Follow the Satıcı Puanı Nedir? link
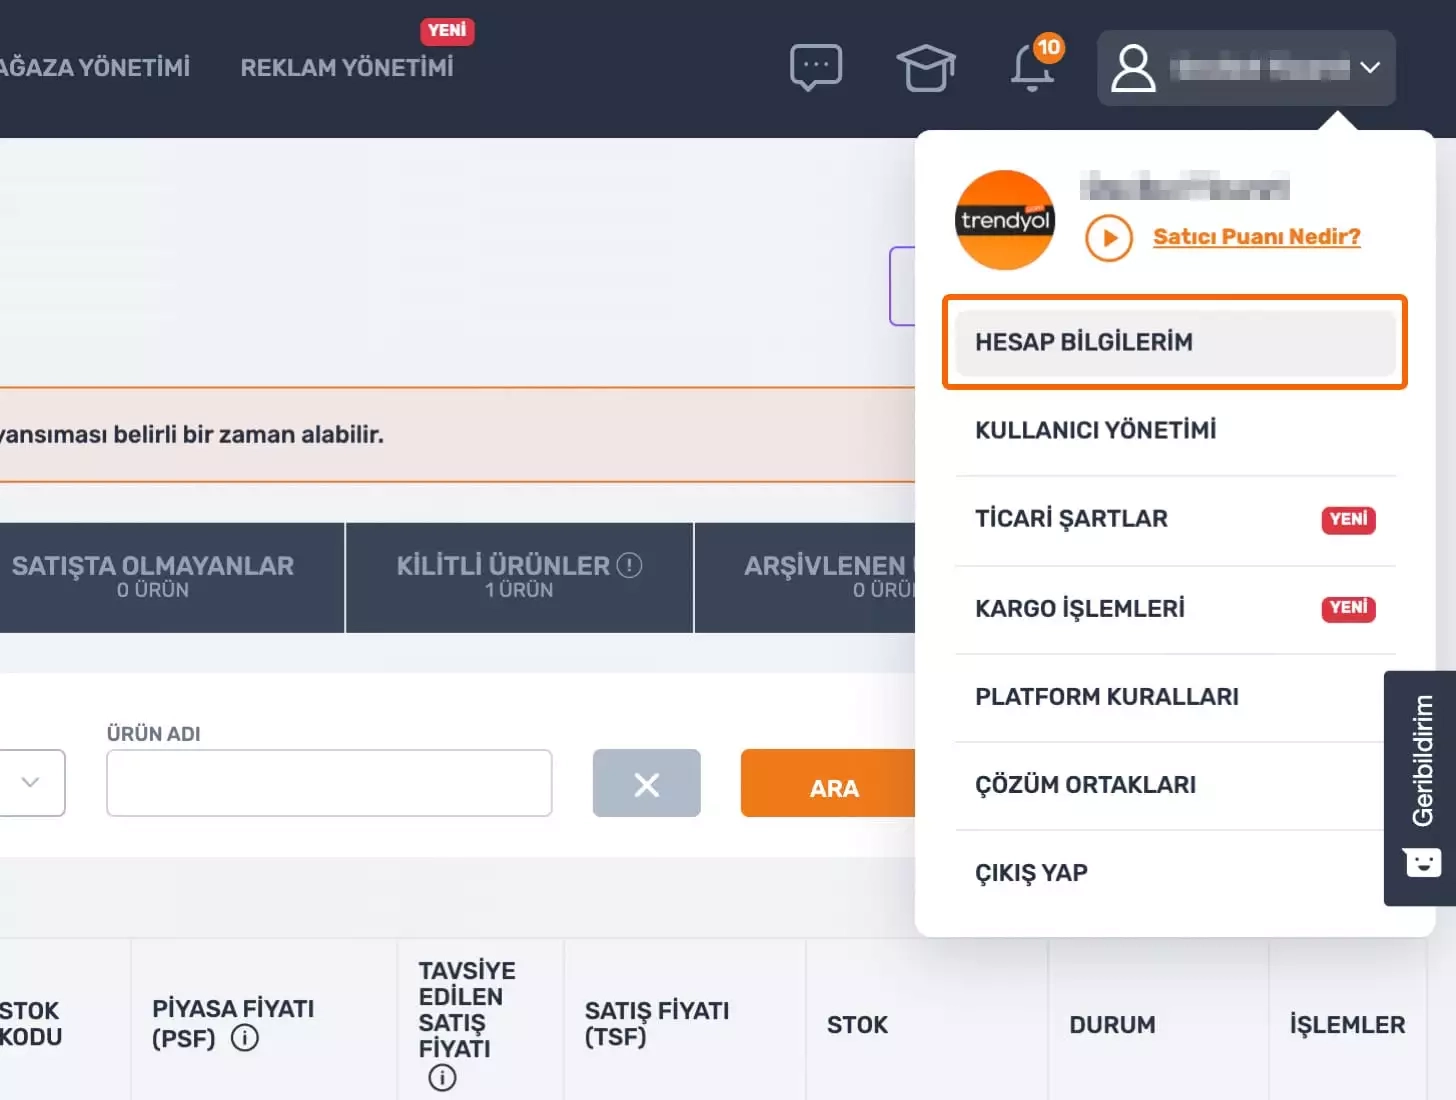 1256,237
